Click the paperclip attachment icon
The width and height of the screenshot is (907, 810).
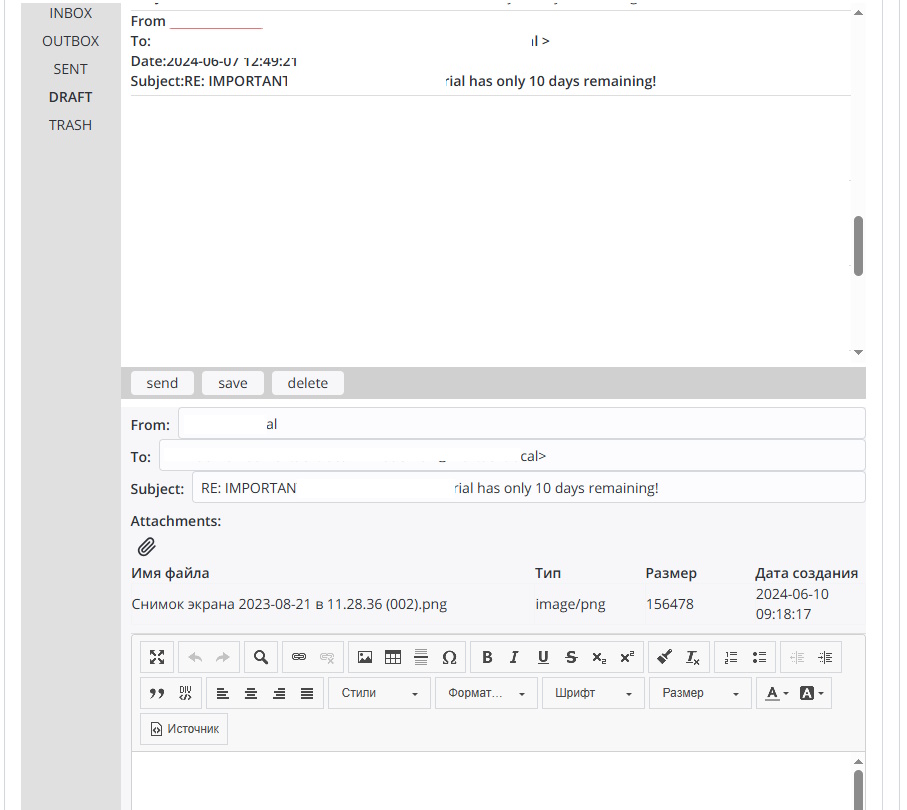tap(147, 547)
